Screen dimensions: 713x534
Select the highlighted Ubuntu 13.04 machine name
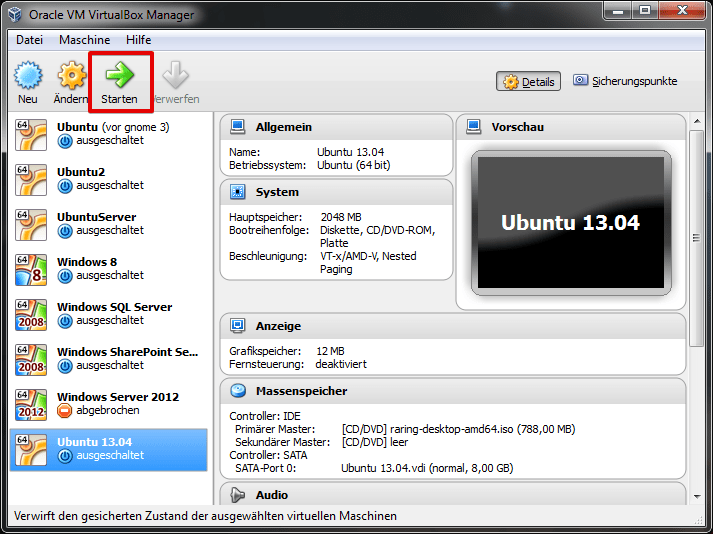pos(95,442)
